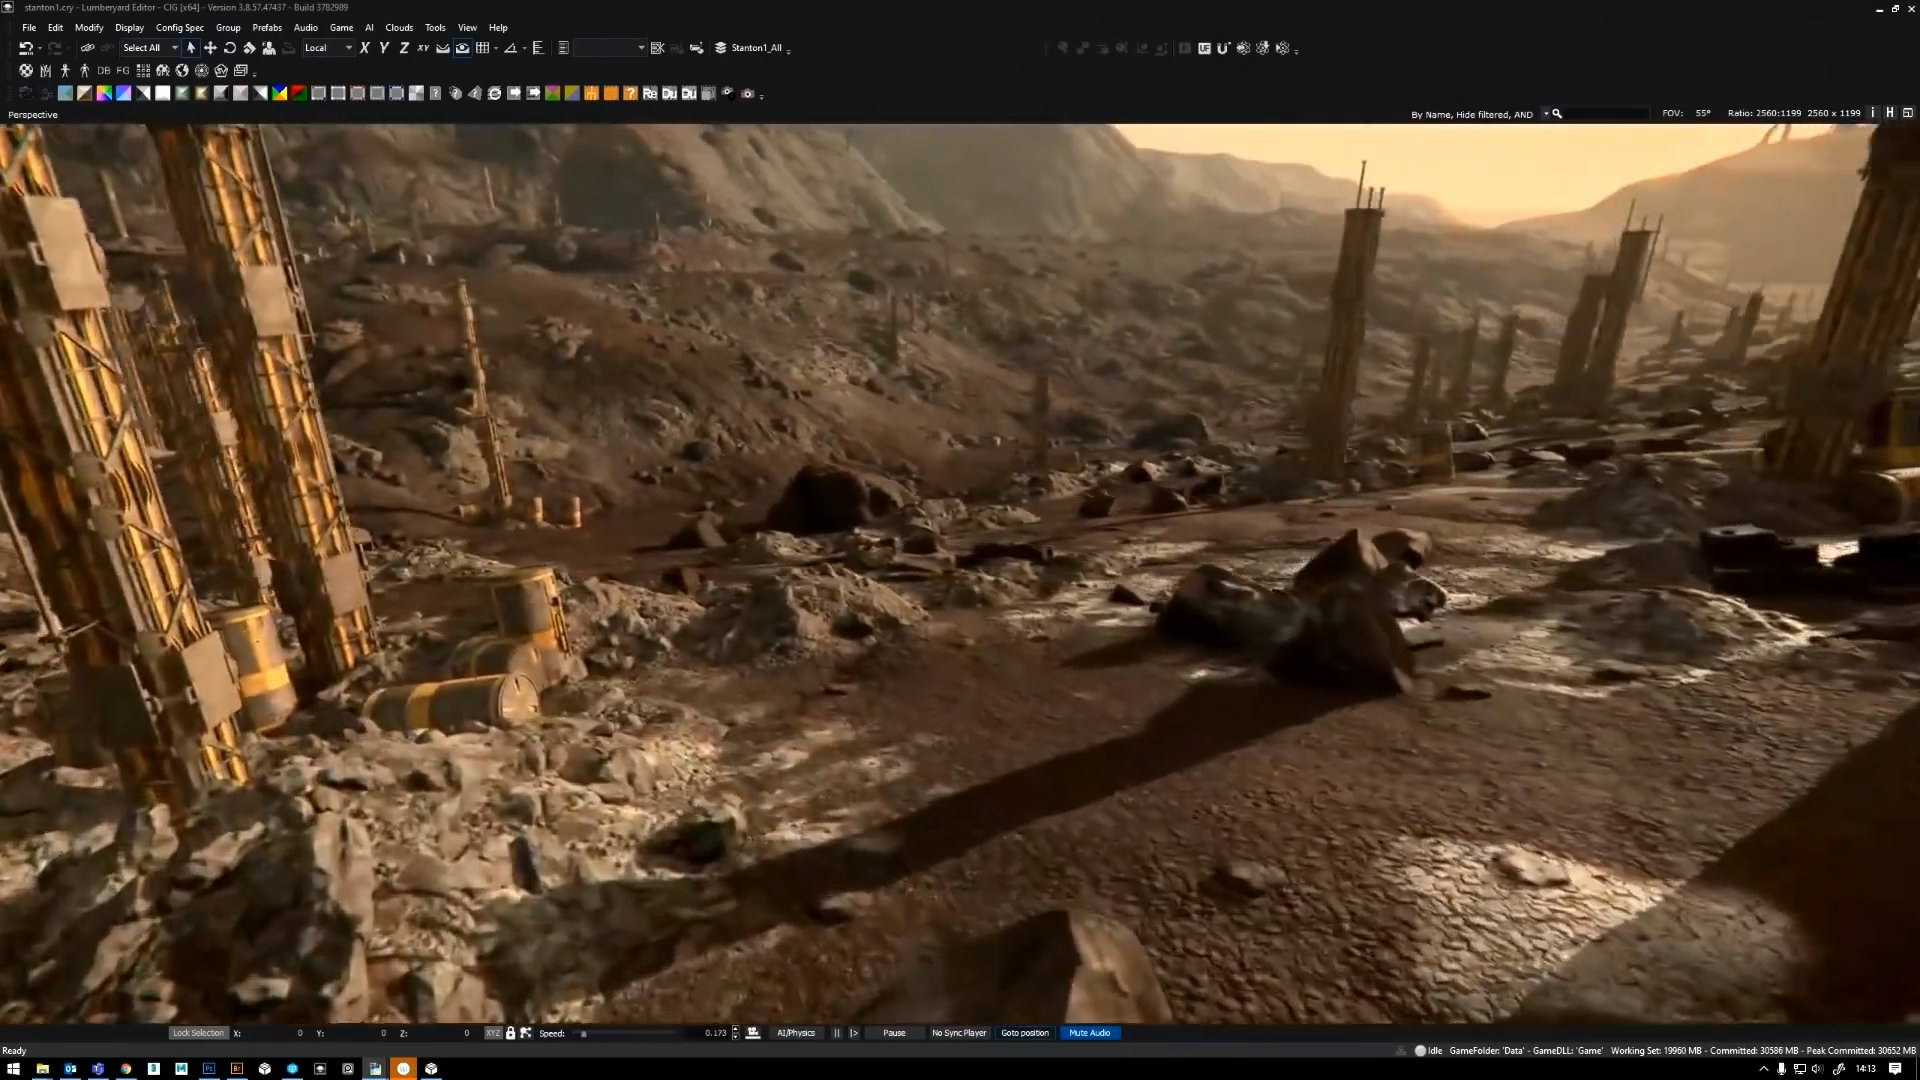Click the Lock Selection button
This screenshot has width=1920, height=1080.
pos(198,1033)
